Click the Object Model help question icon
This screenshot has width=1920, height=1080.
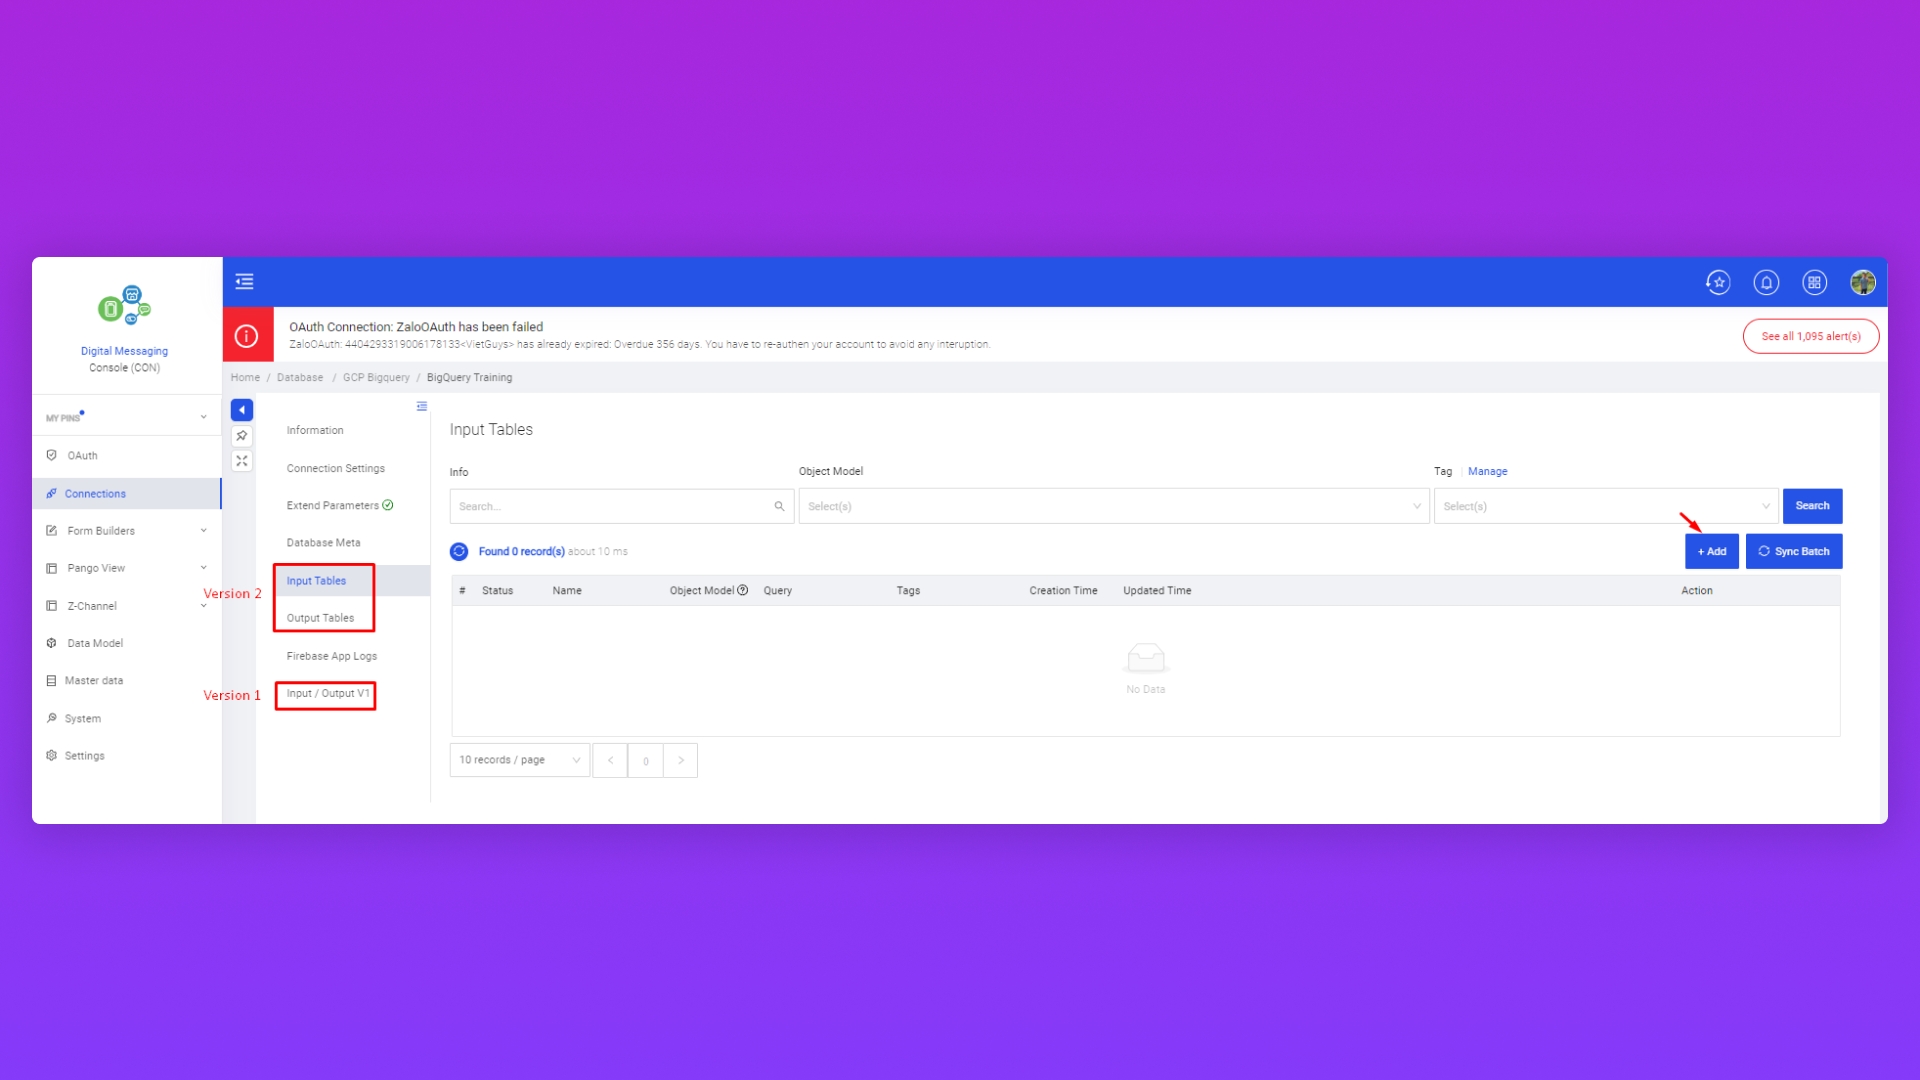[743, 591]
